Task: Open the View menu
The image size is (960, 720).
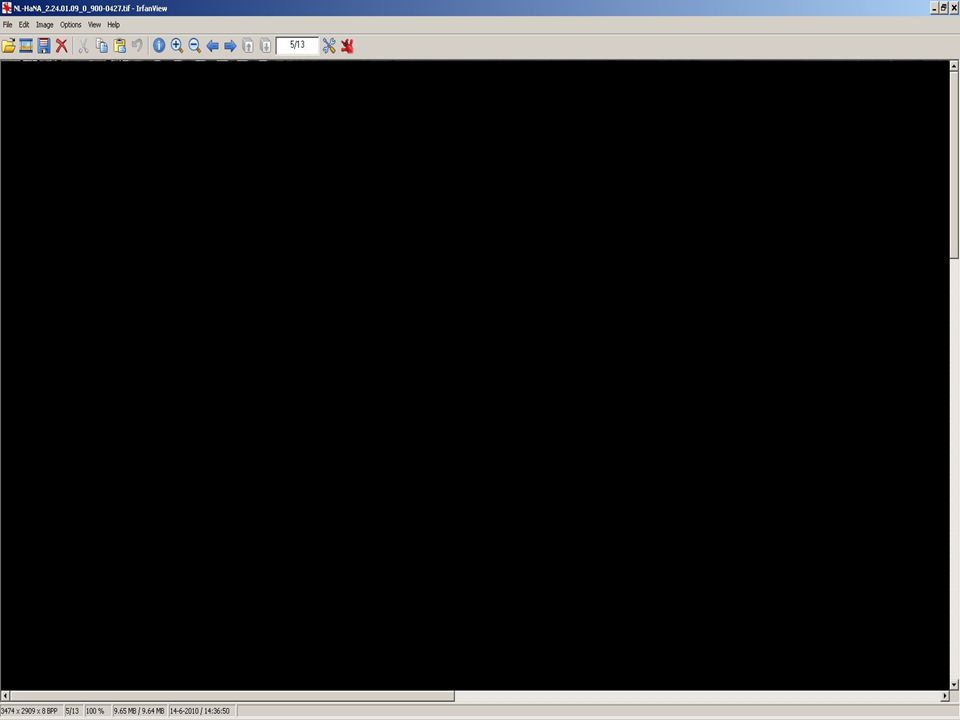Action: tap(94, 25)
